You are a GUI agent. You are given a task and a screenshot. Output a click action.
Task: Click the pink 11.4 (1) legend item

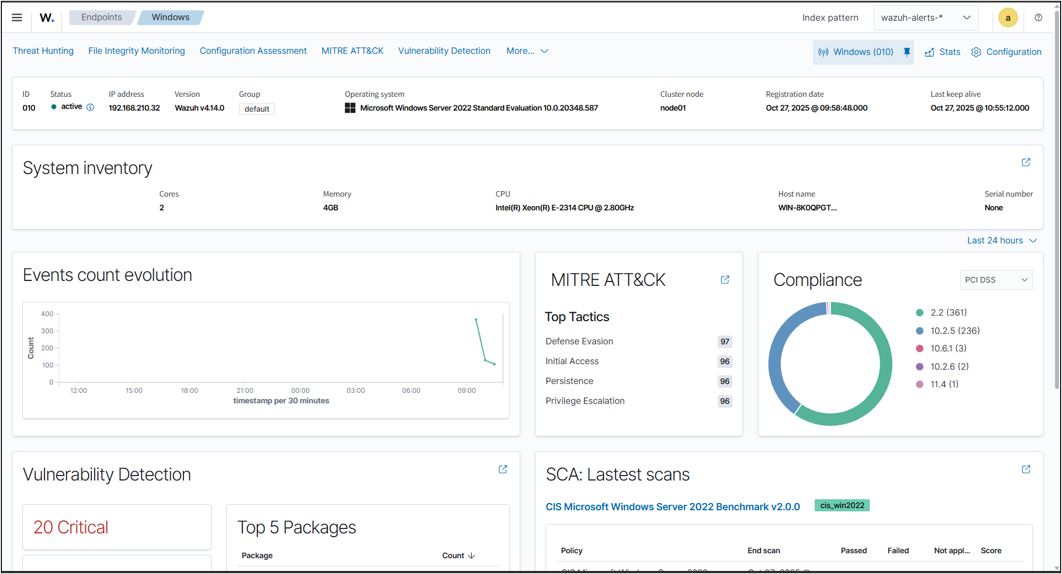click(x=937, y=384)
